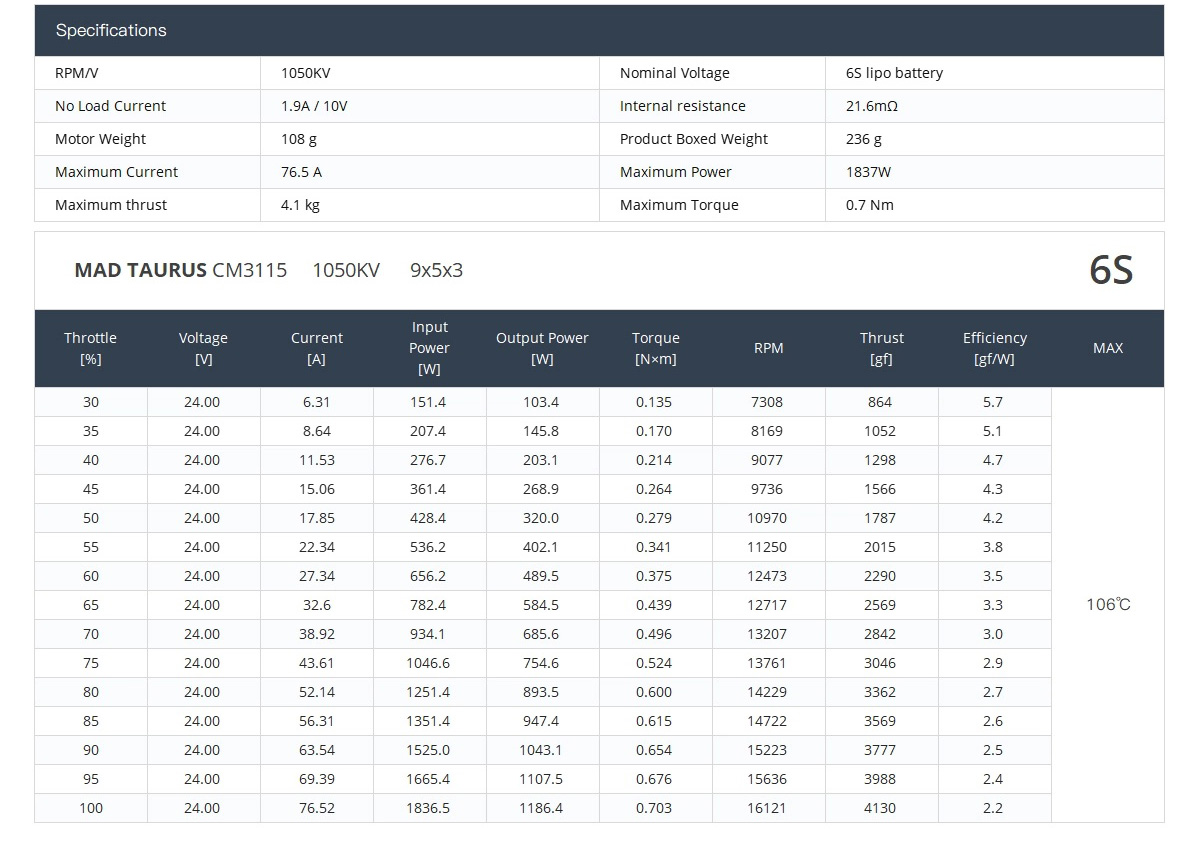1200x856 pixels.
Task: Click the Input Power [W] column header
Action: click(429, 348)
